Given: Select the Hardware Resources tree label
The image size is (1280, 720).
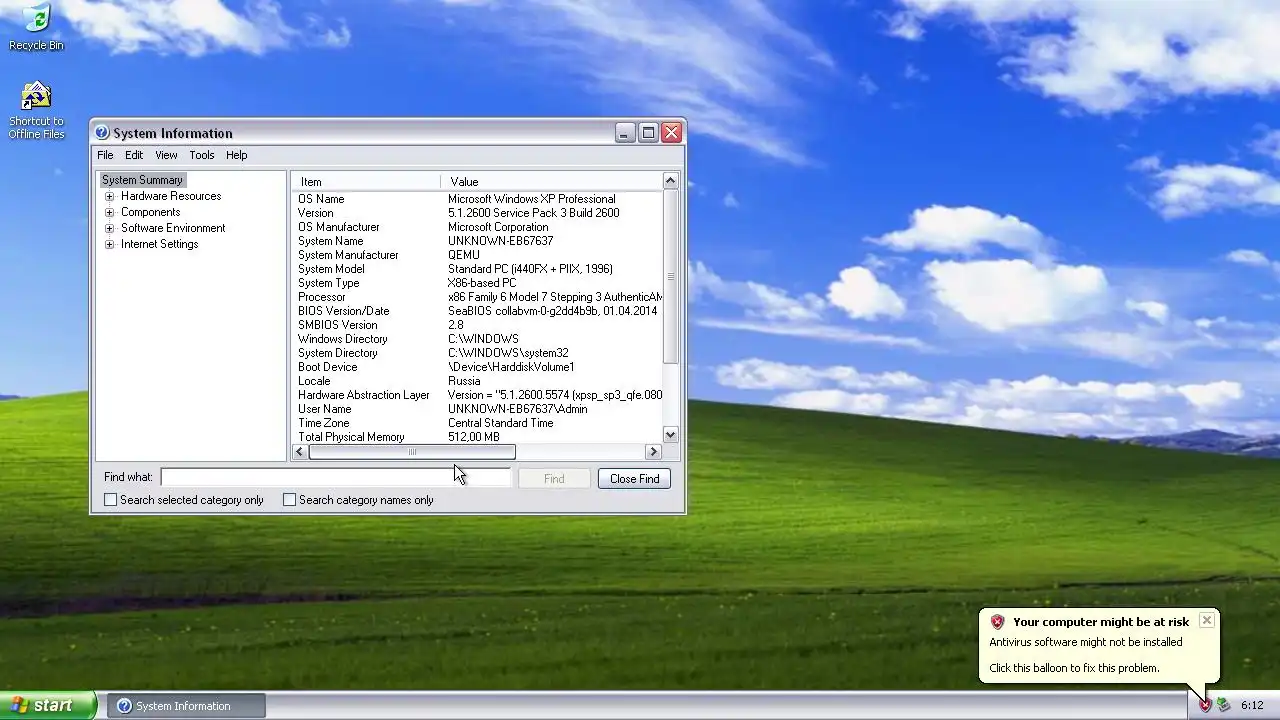Looking at the screenshot, I should tap(171, 196).
